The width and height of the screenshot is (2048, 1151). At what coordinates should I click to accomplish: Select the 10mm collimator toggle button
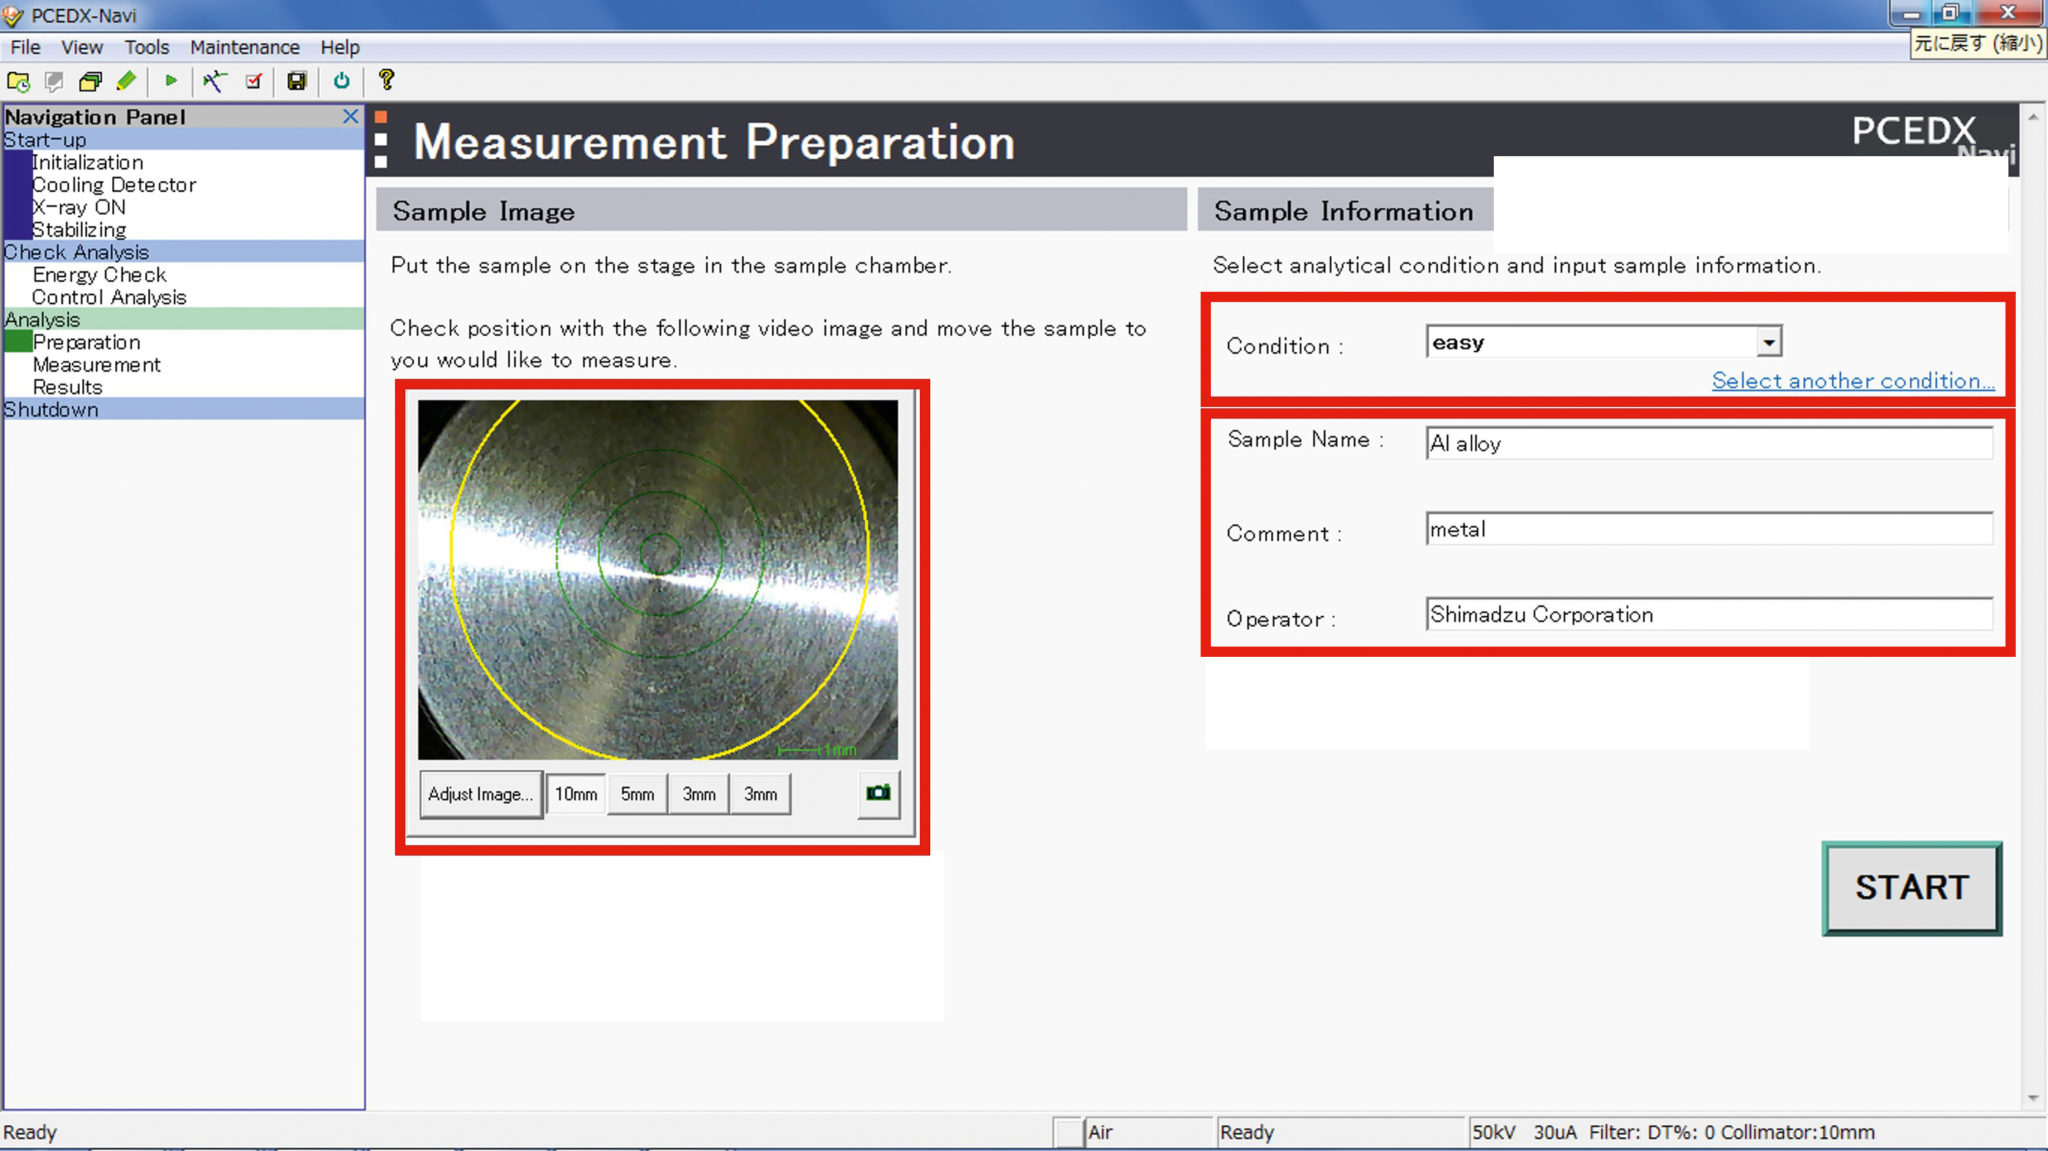pos(576,794)
